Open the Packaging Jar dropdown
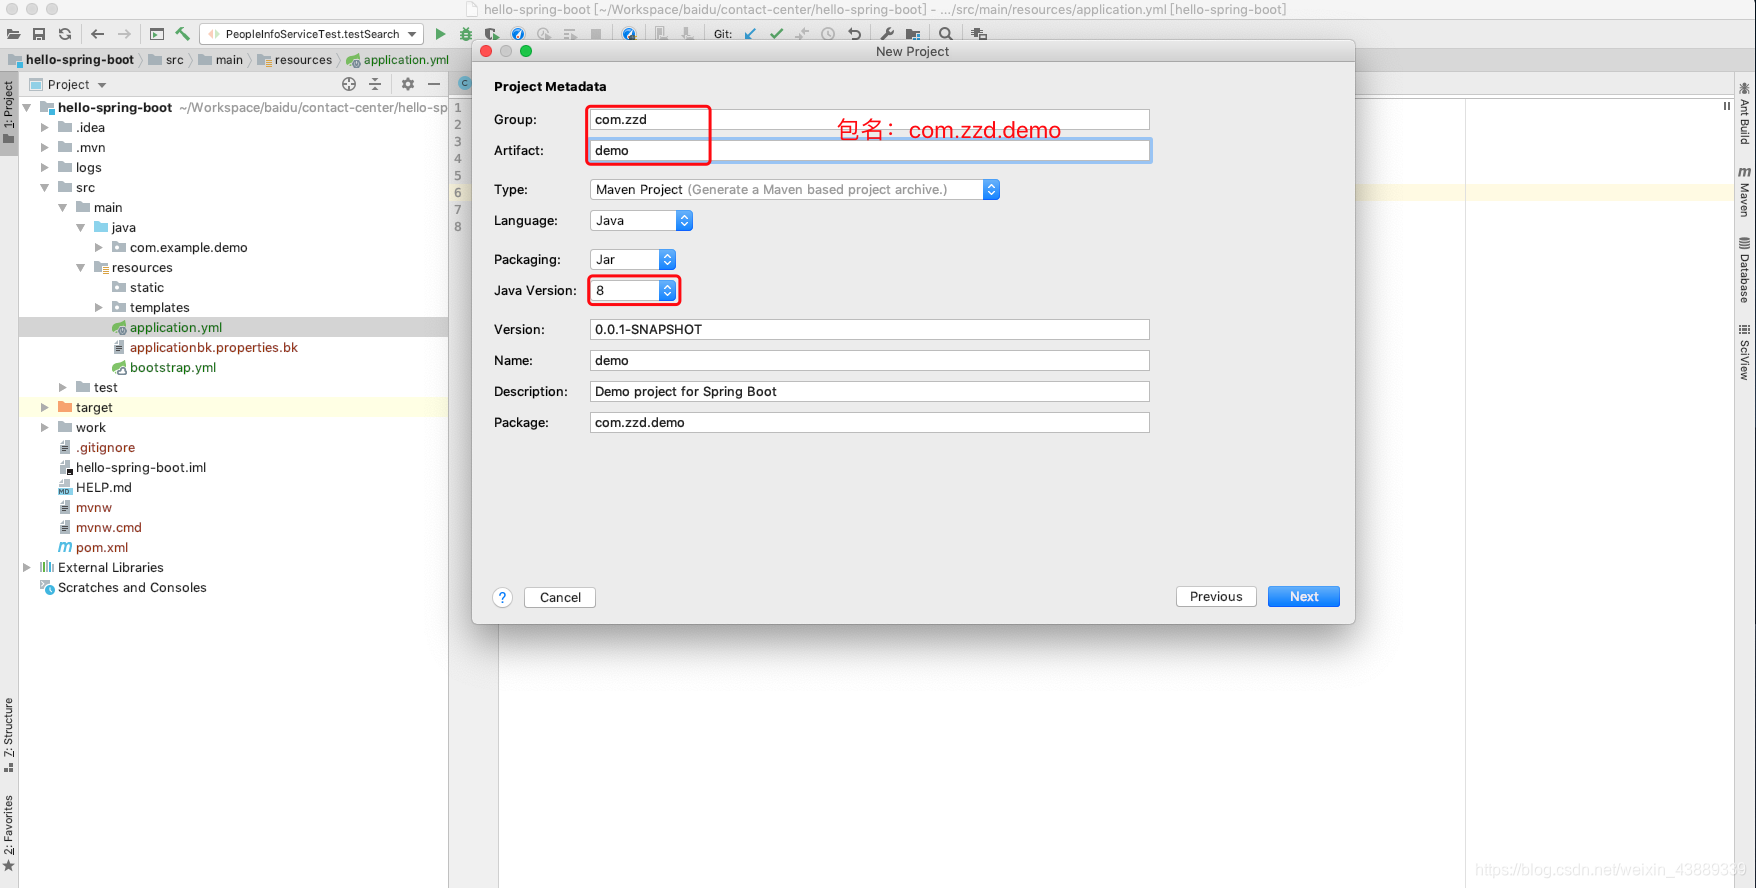This screenshot has height=888, width=1756. click(633, 259)
